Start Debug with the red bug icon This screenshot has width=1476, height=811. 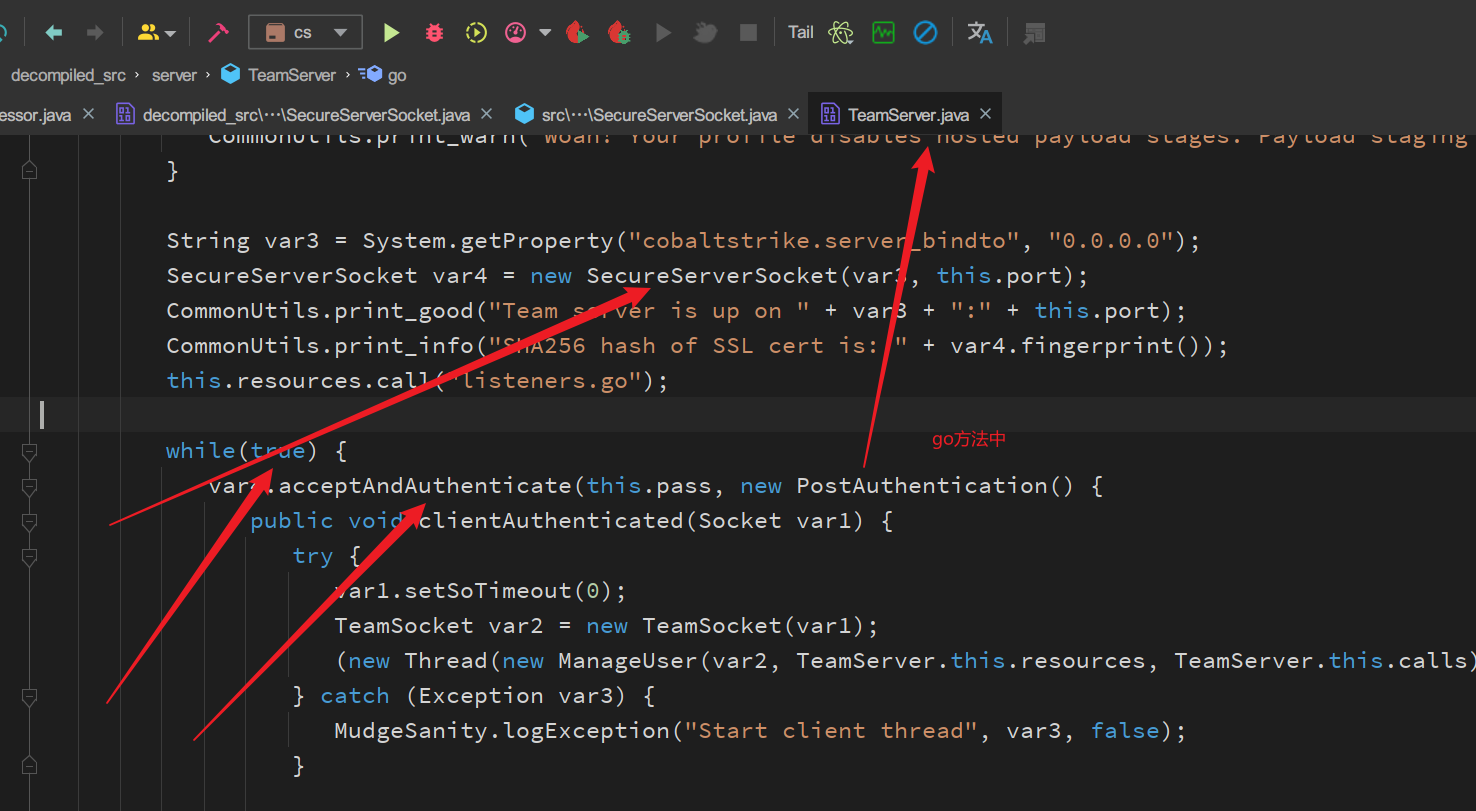434,33
